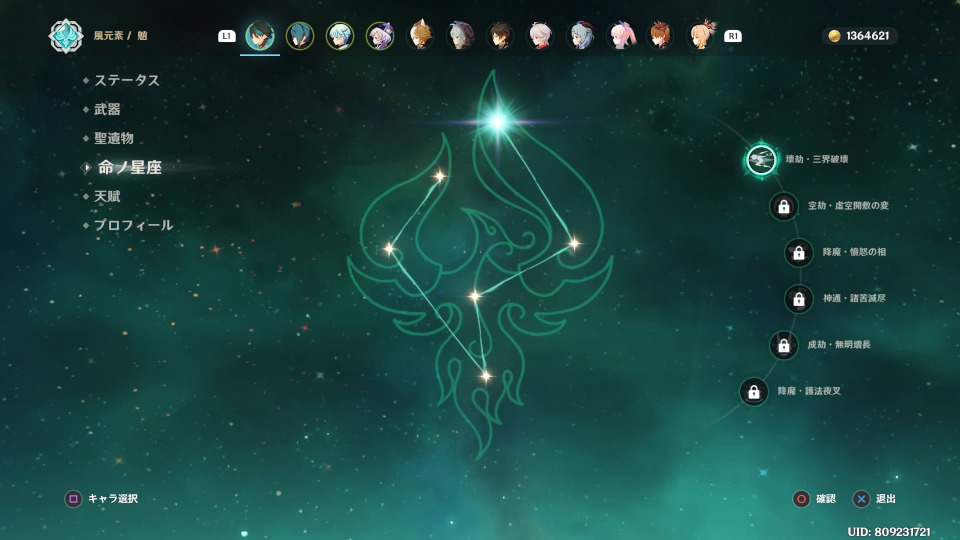The width and height of the screenshot is (960, 540).
Task: Open the 天賦 menu entry
Action: [x=107, y=196]
